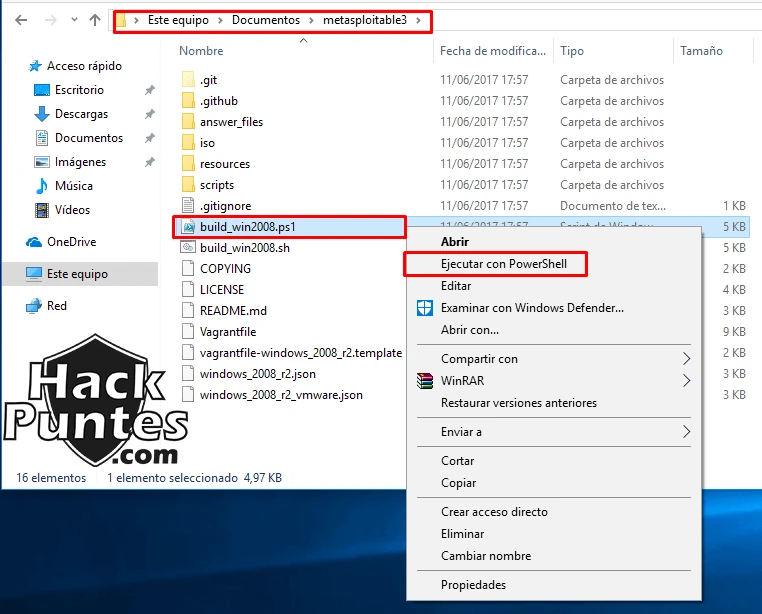Sort by Tamaño column header
Image resolution: width=762 pixels, height=614 pixels.
click(x=701, y=51)
